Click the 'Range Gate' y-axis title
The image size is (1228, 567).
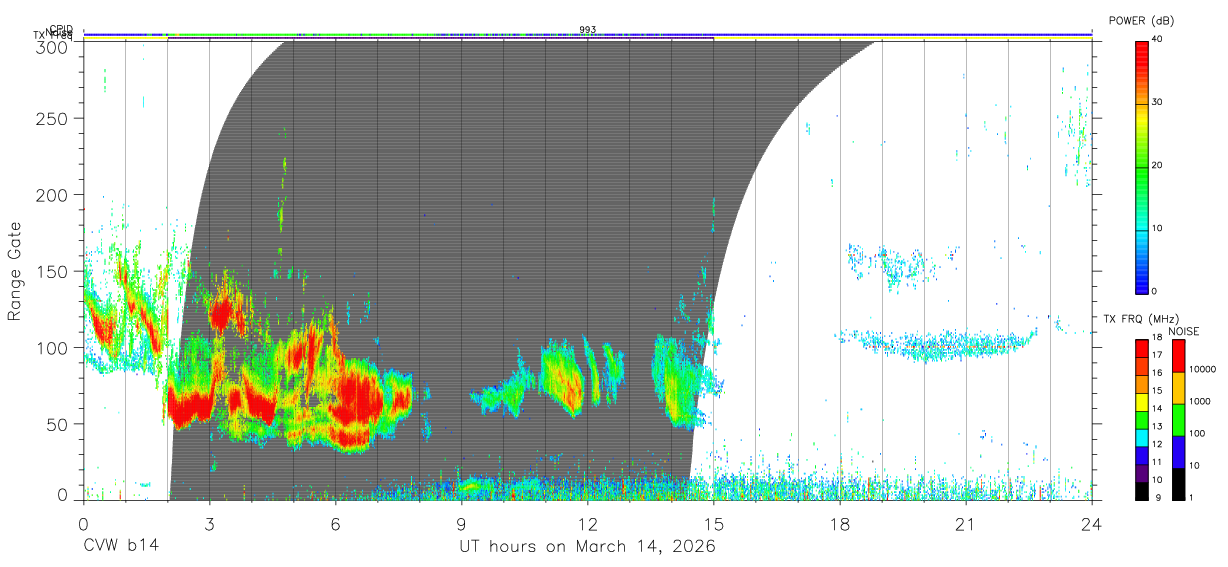(x=15, y=270)
